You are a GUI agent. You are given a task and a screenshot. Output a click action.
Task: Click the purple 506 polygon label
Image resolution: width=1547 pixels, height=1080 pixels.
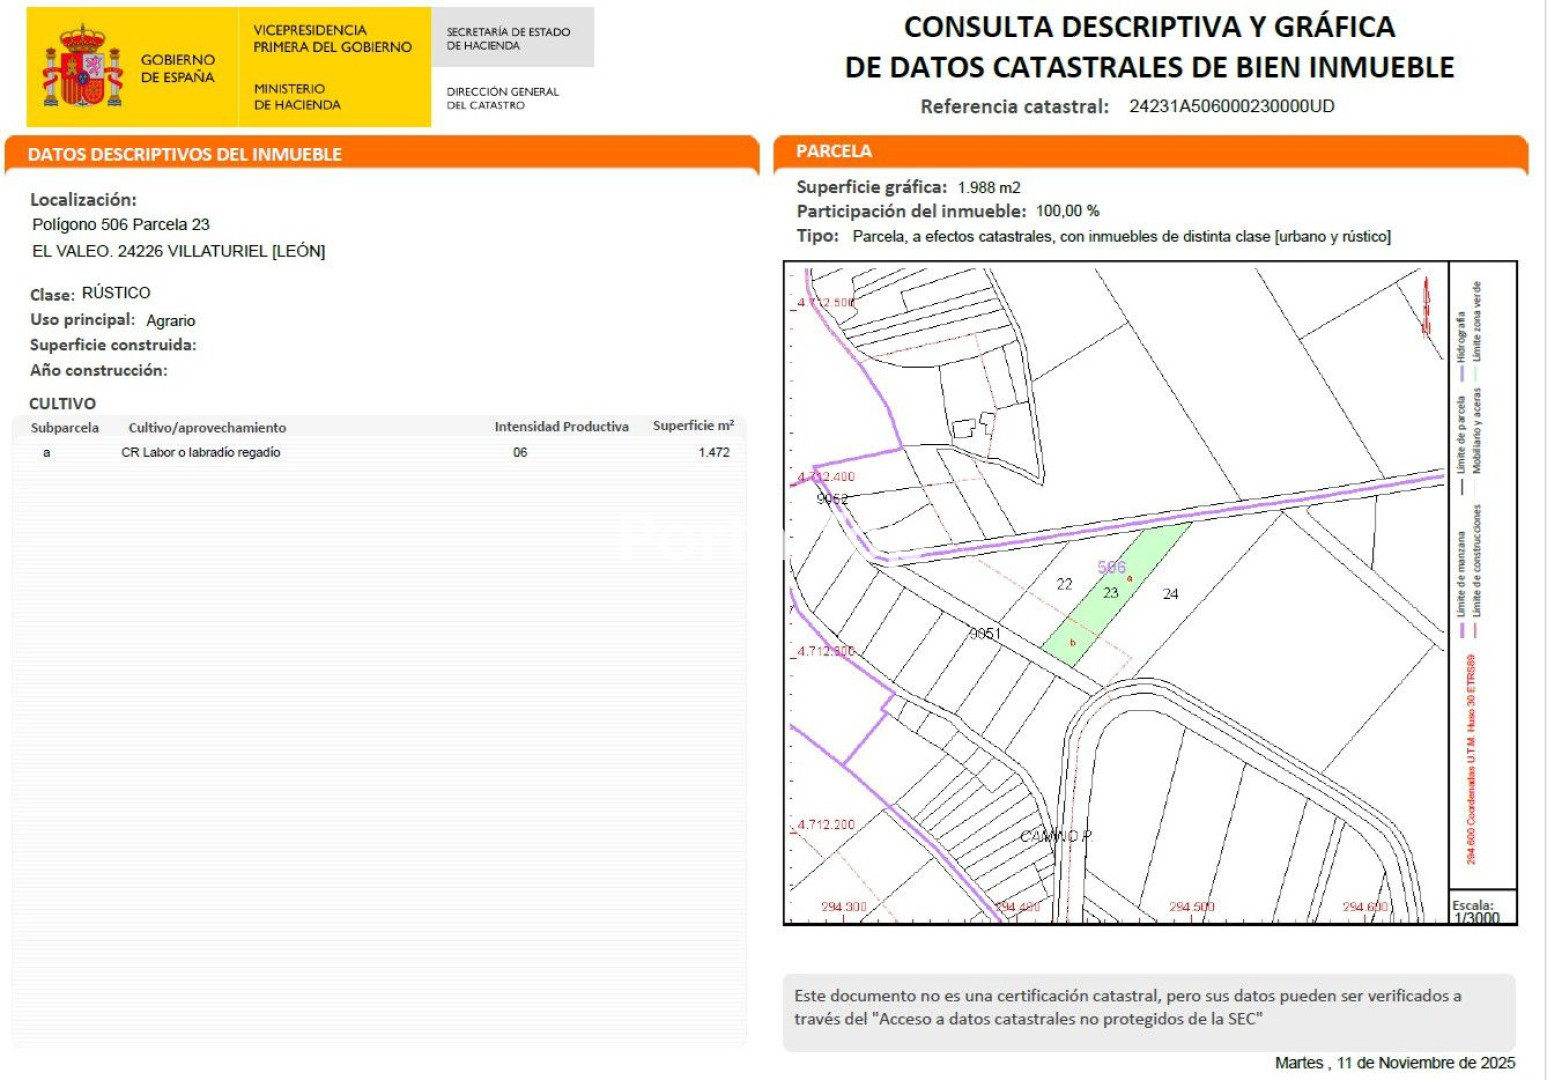pyautogui.click(x=1111, y=567)
